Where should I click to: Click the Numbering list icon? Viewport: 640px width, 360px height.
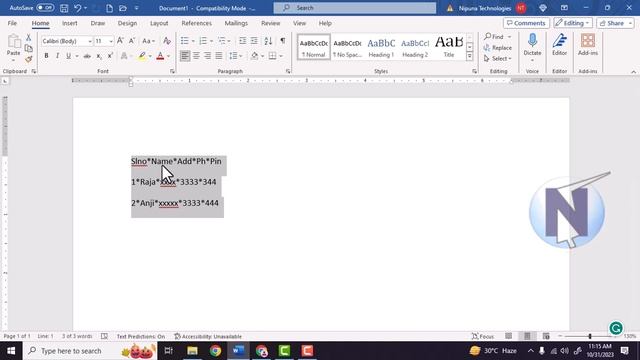[x=203, y=41]
